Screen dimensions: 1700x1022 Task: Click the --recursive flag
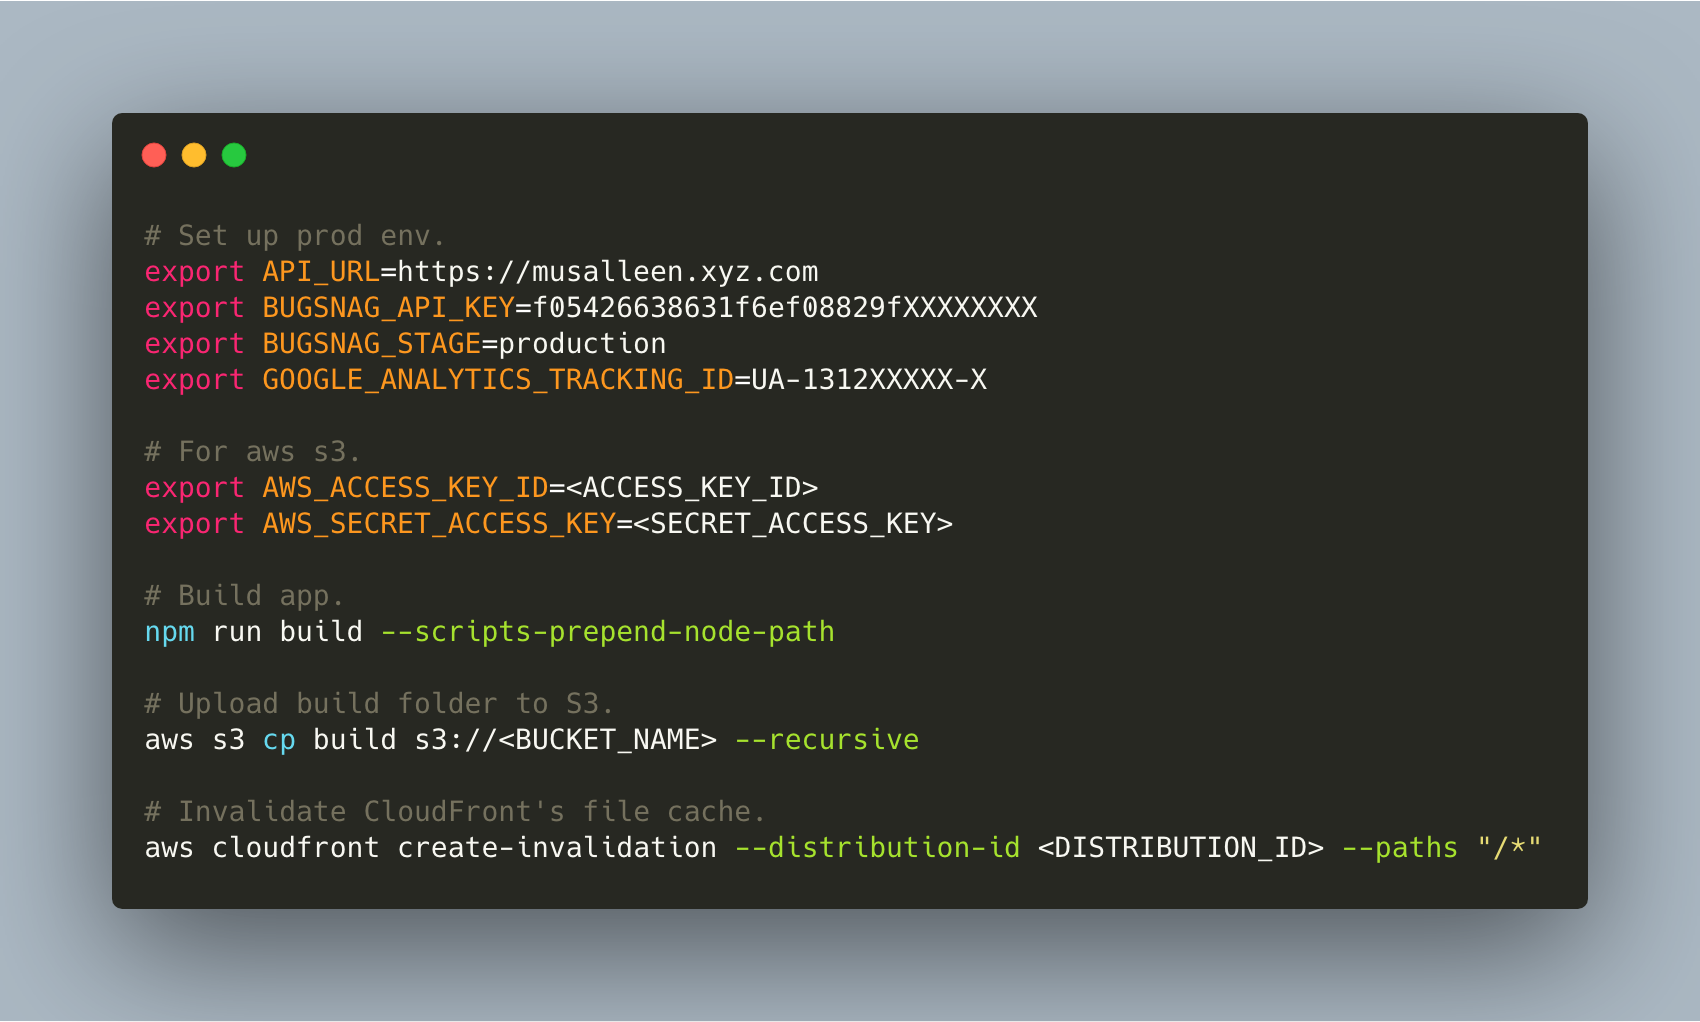827,740
